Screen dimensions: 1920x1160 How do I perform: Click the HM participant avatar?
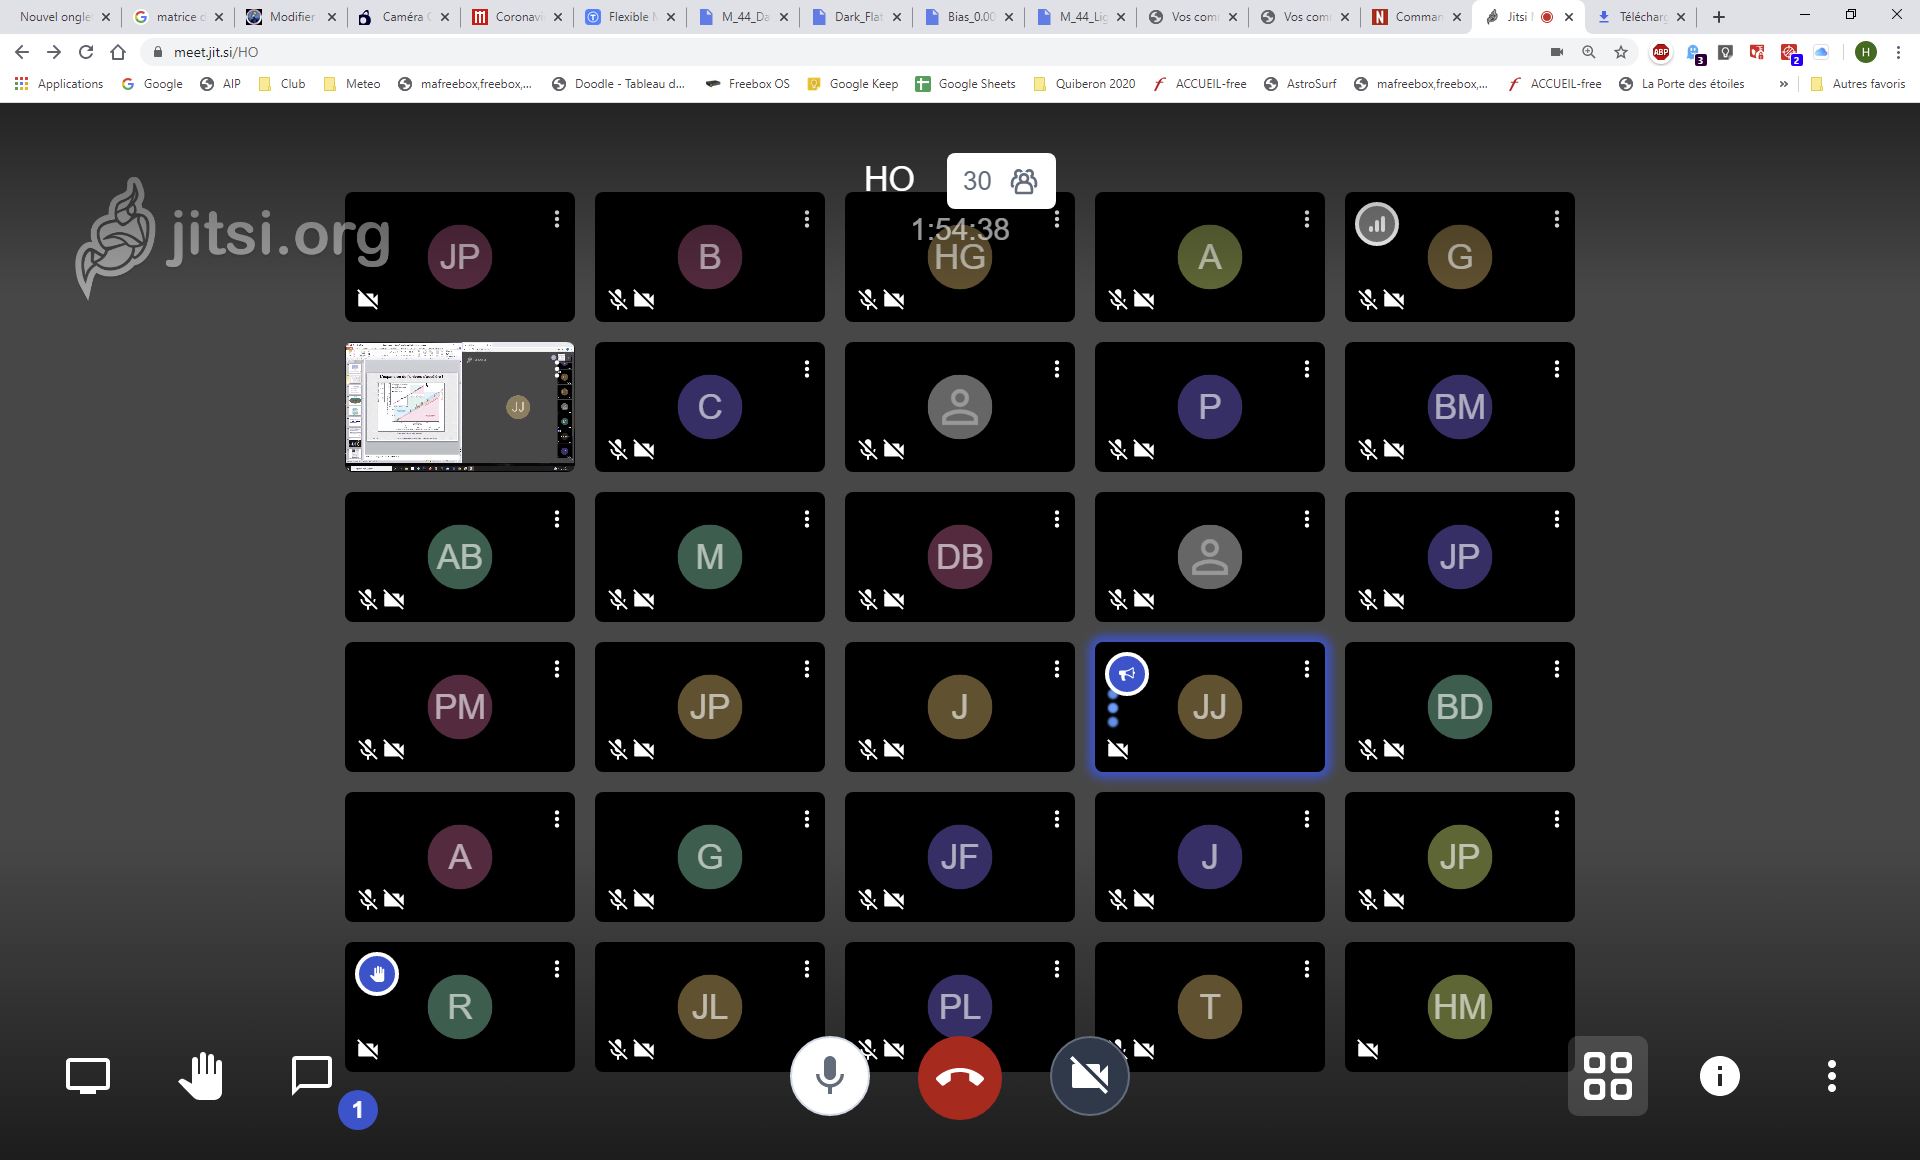tap(1460, 1007)
